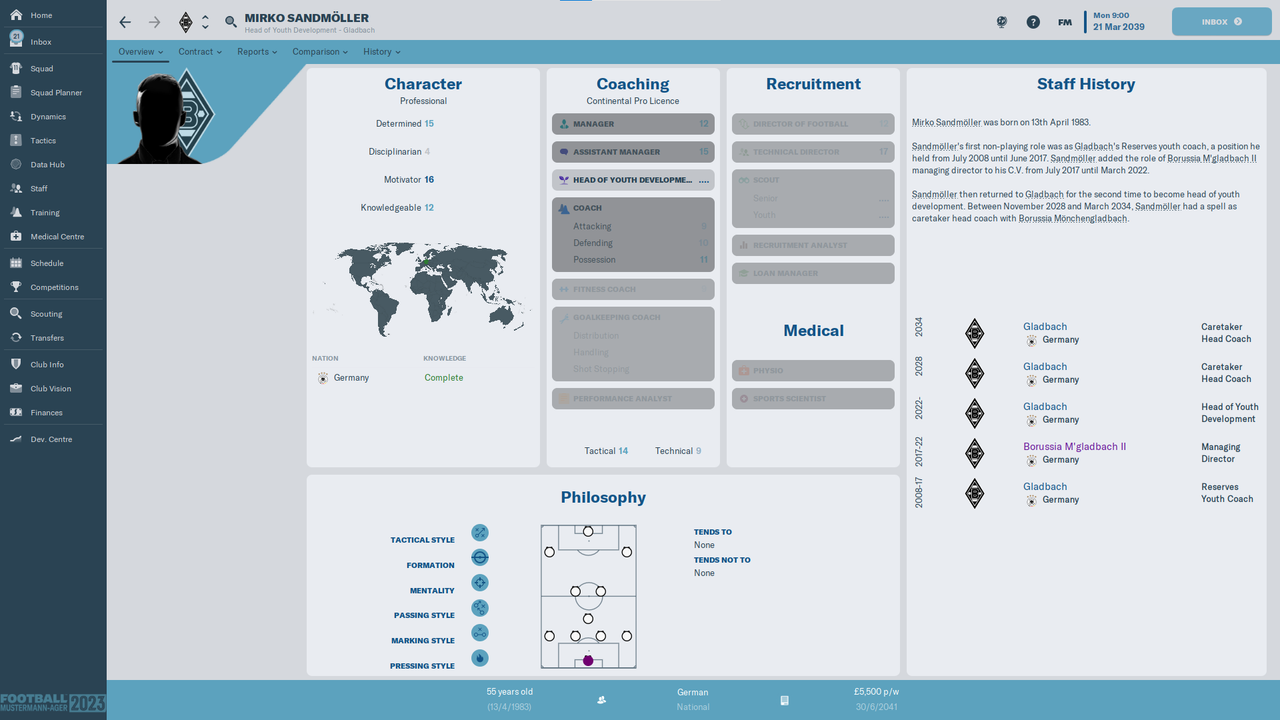Viewport: 1280px width, 720px height.
Task: Open the Home sidebar icon
Action: click(16, 16)
